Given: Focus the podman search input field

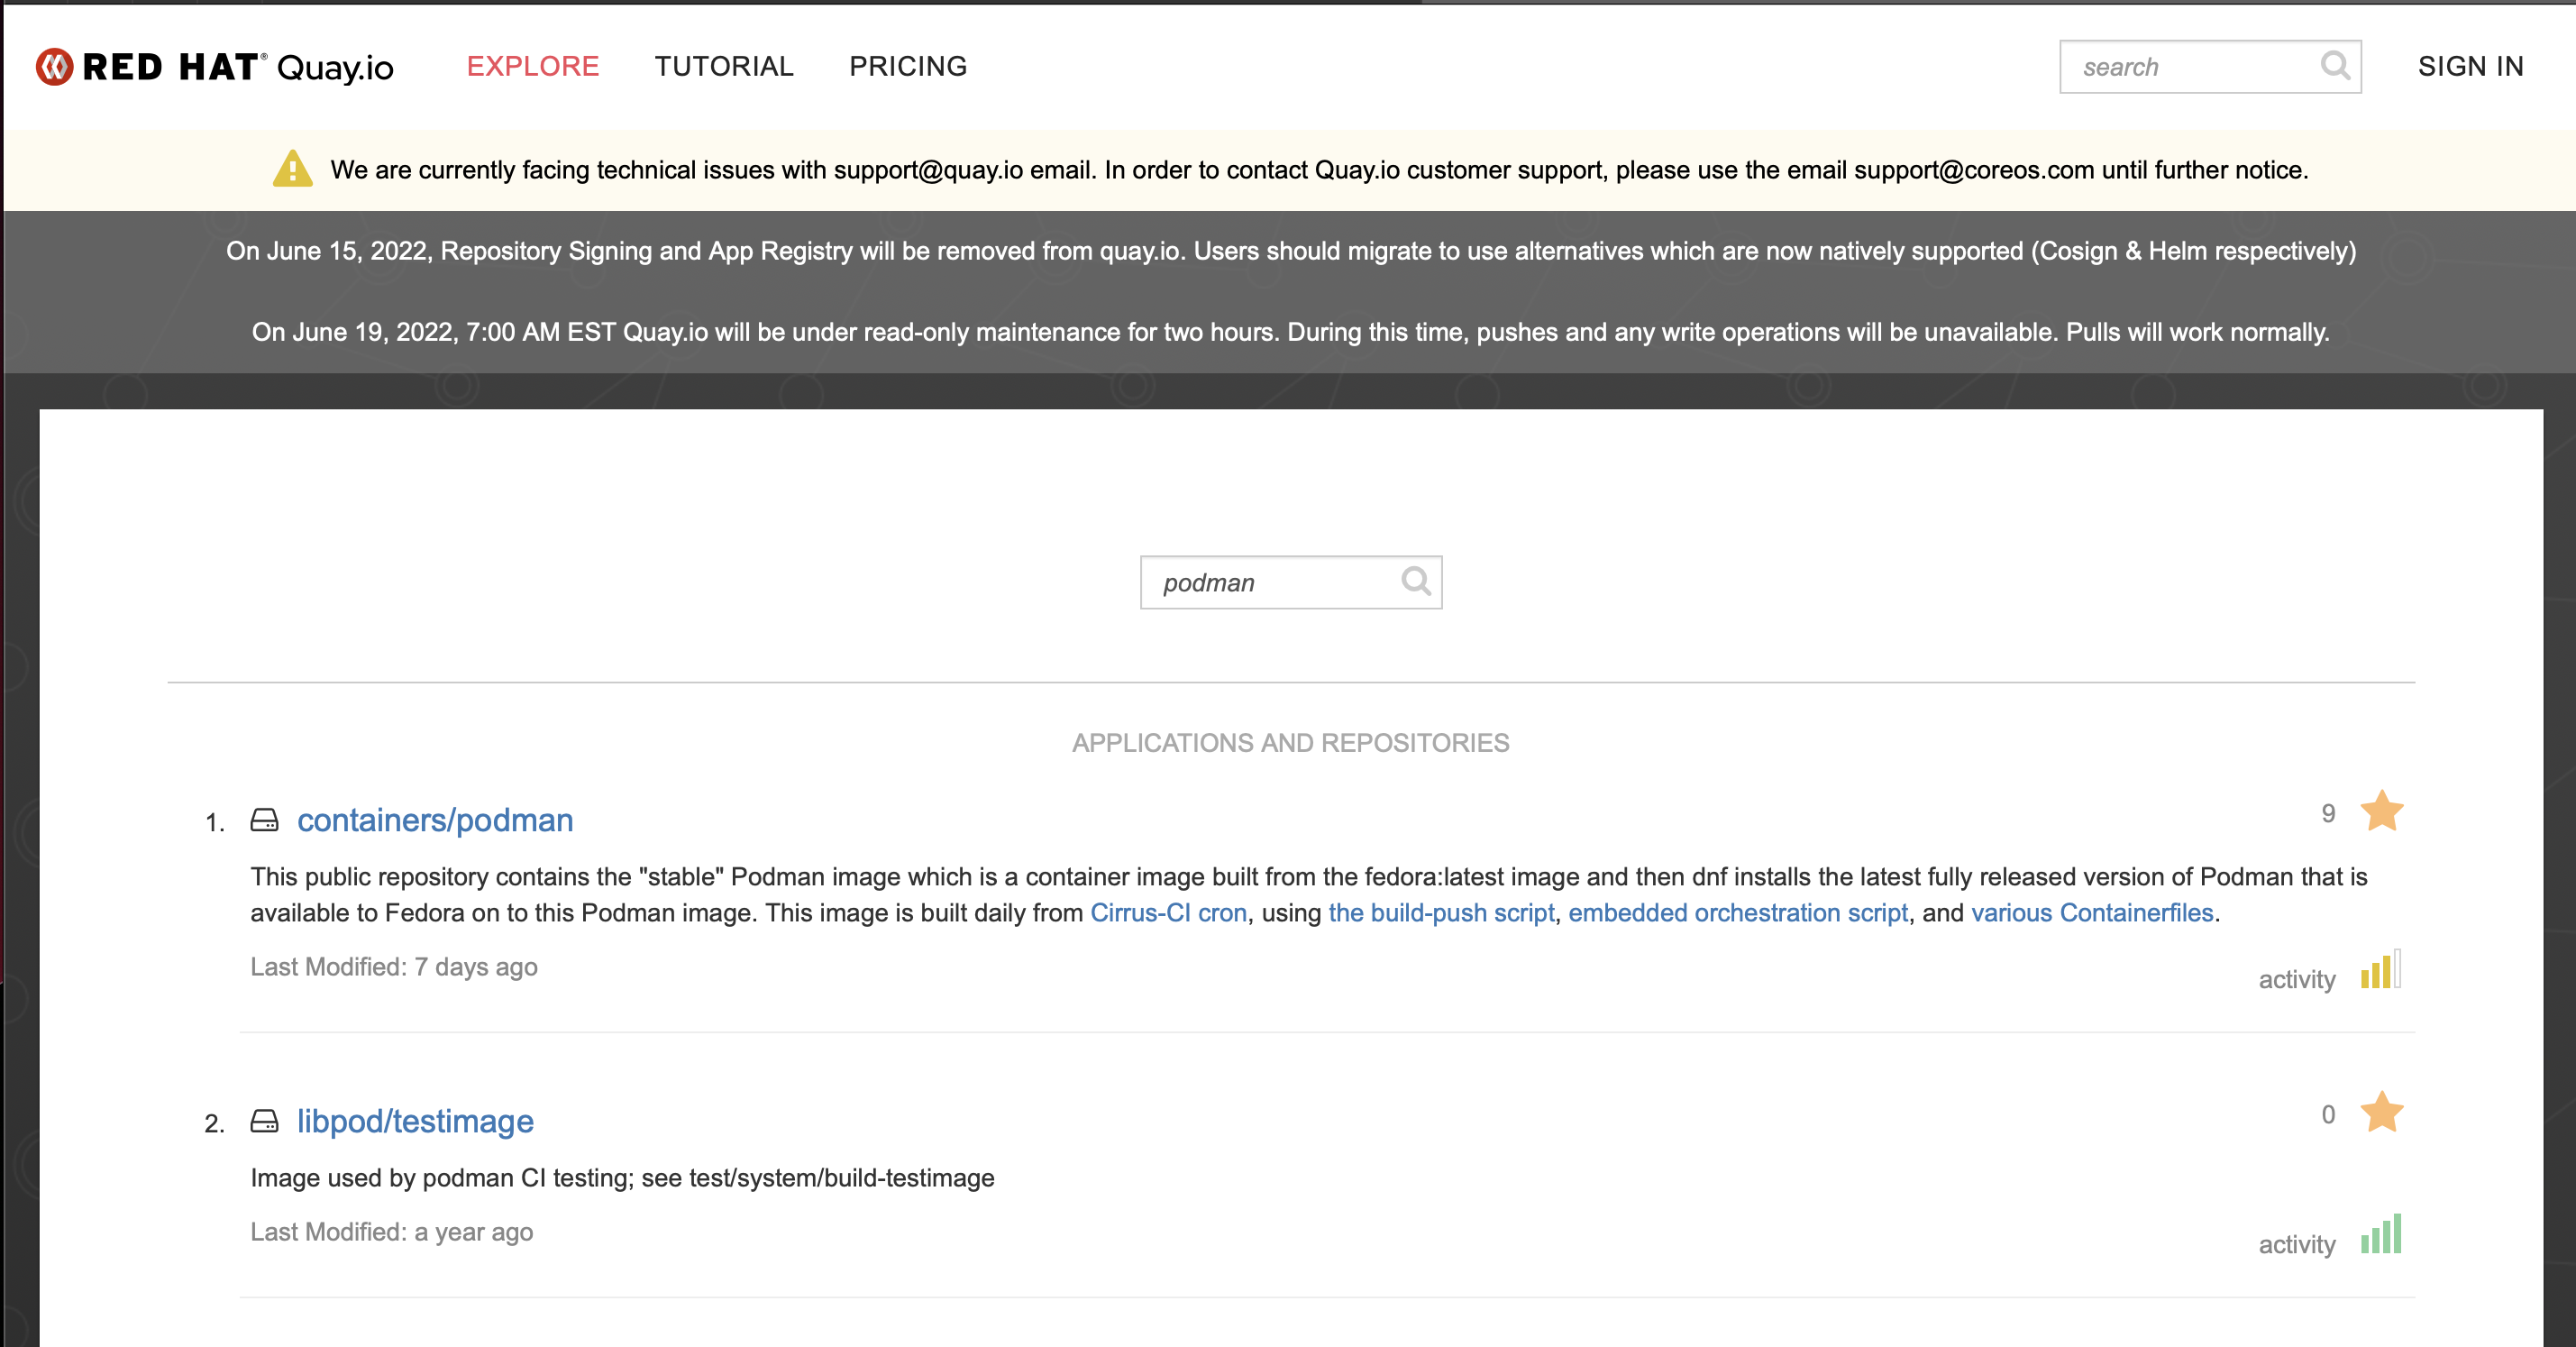Looking at the screenshot, I should [x=1270, y=583].
